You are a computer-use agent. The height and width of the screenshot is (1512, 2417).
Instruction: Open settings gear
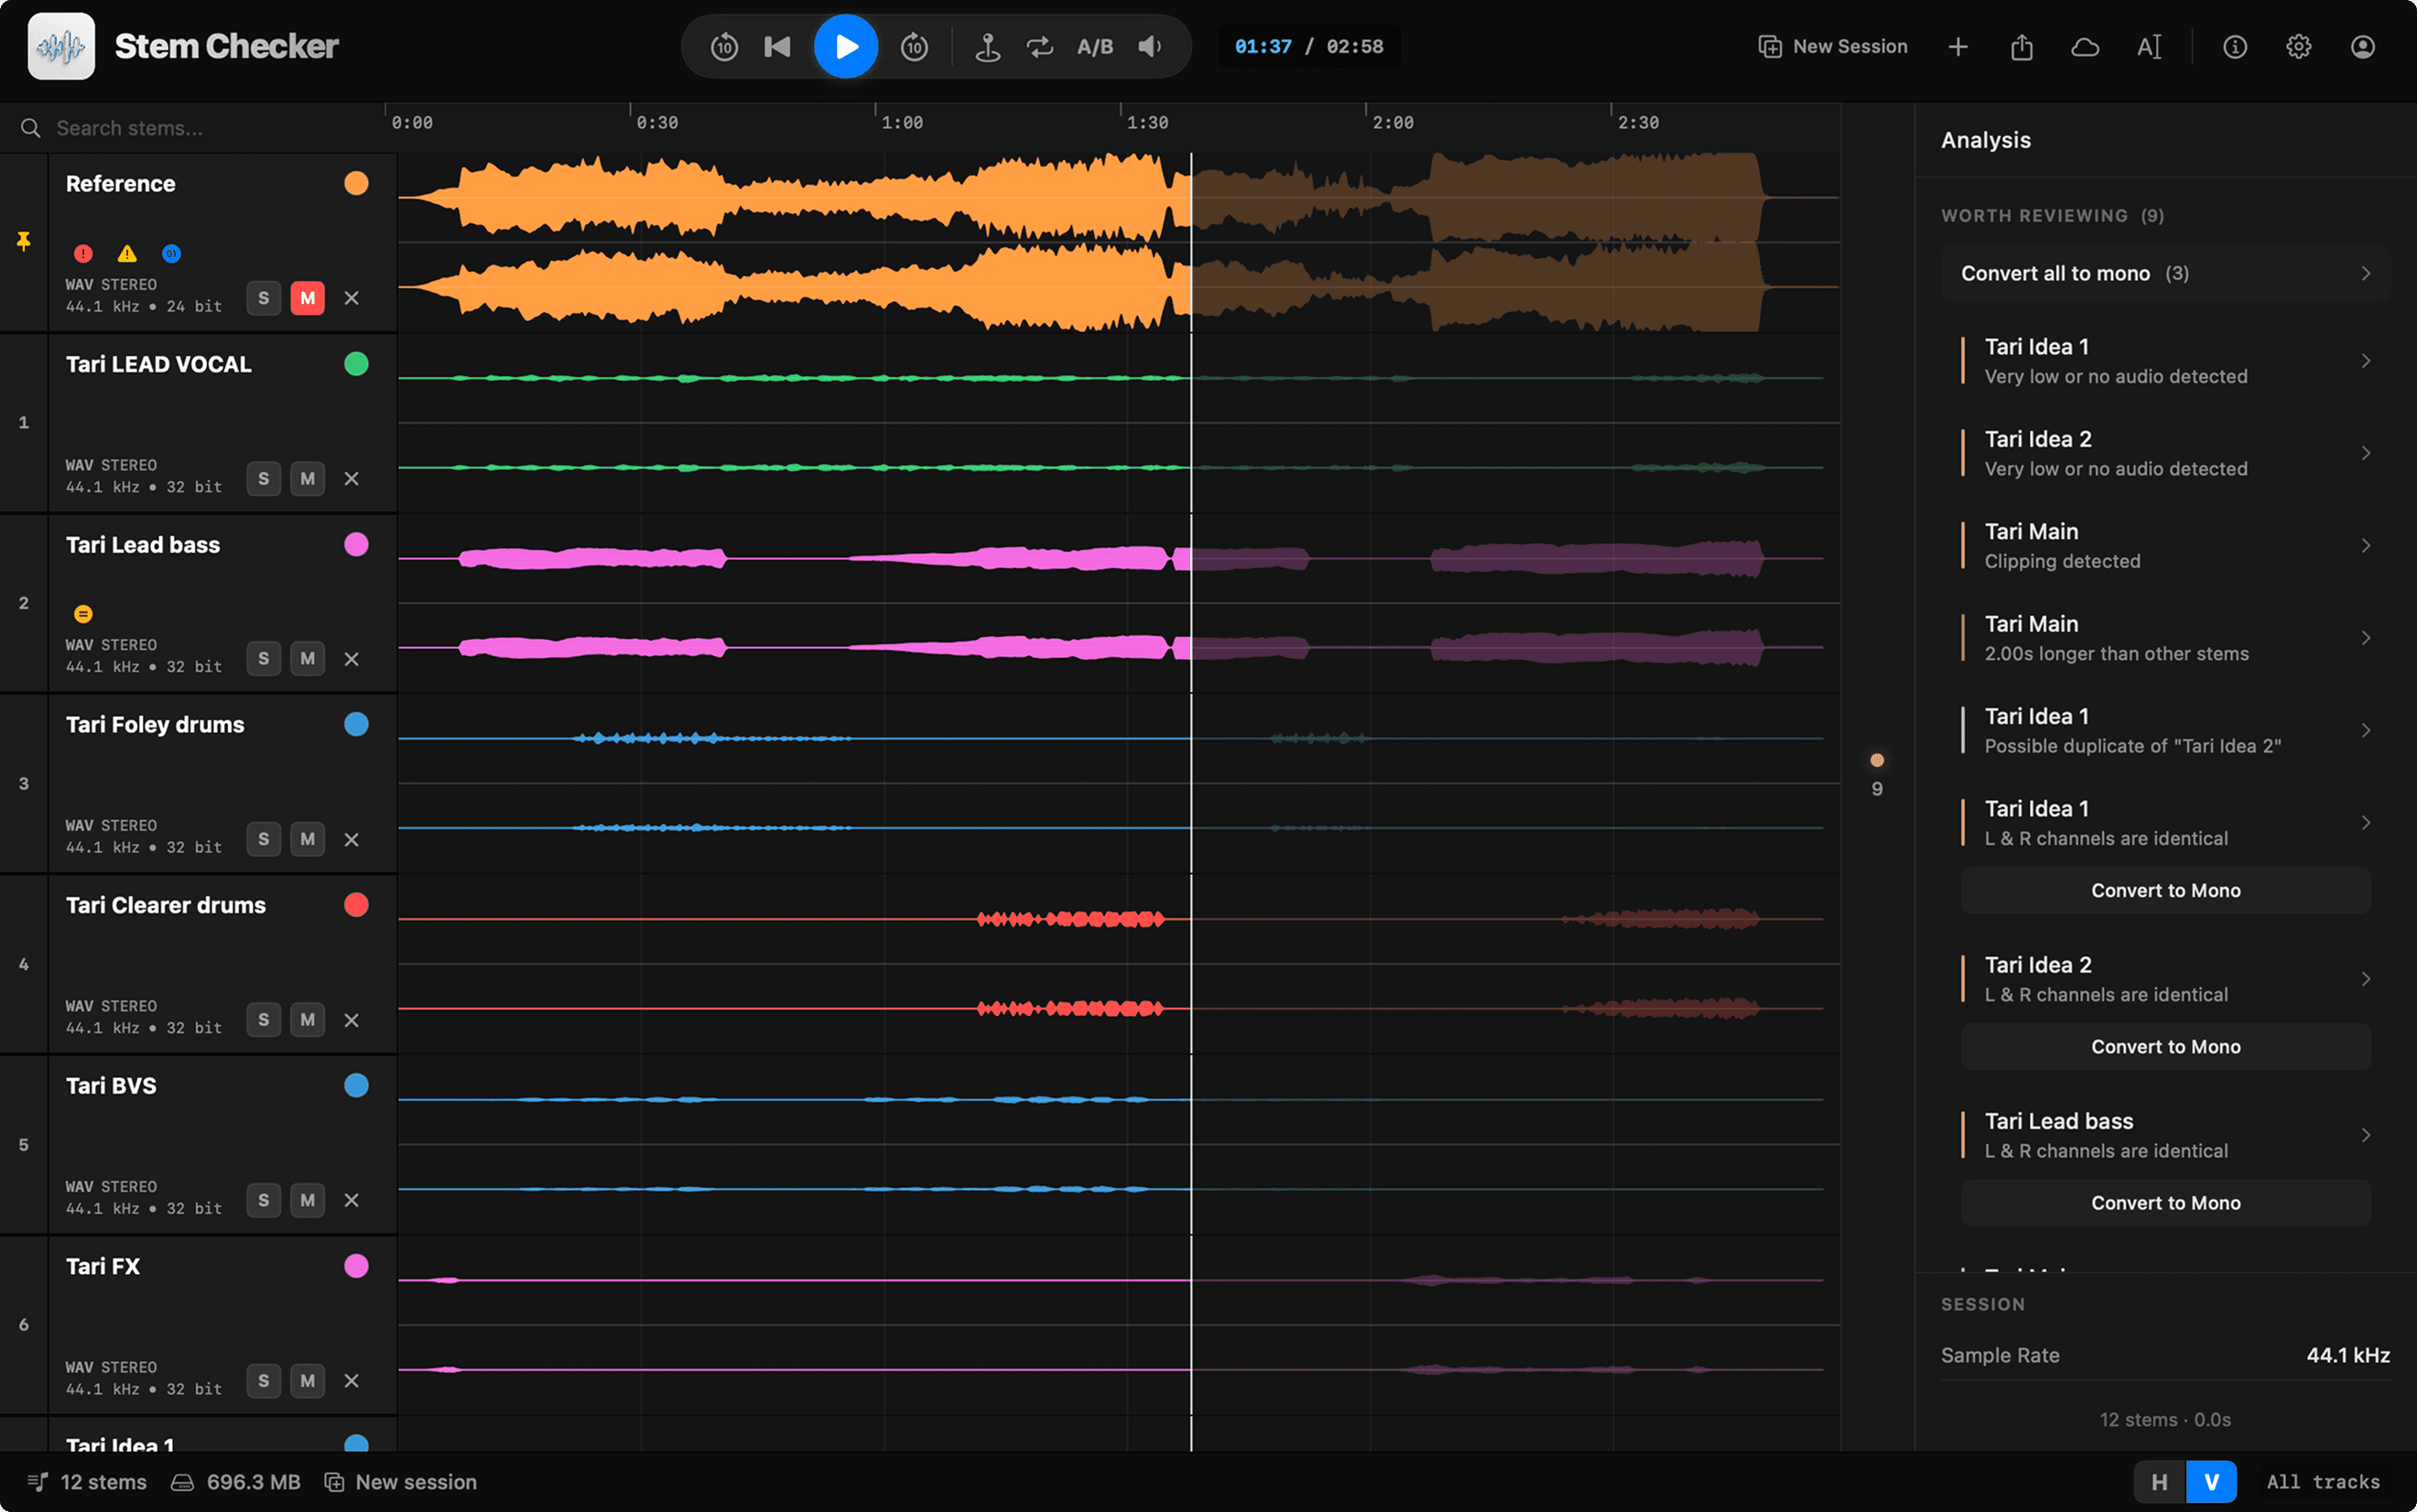[2299, 46]
